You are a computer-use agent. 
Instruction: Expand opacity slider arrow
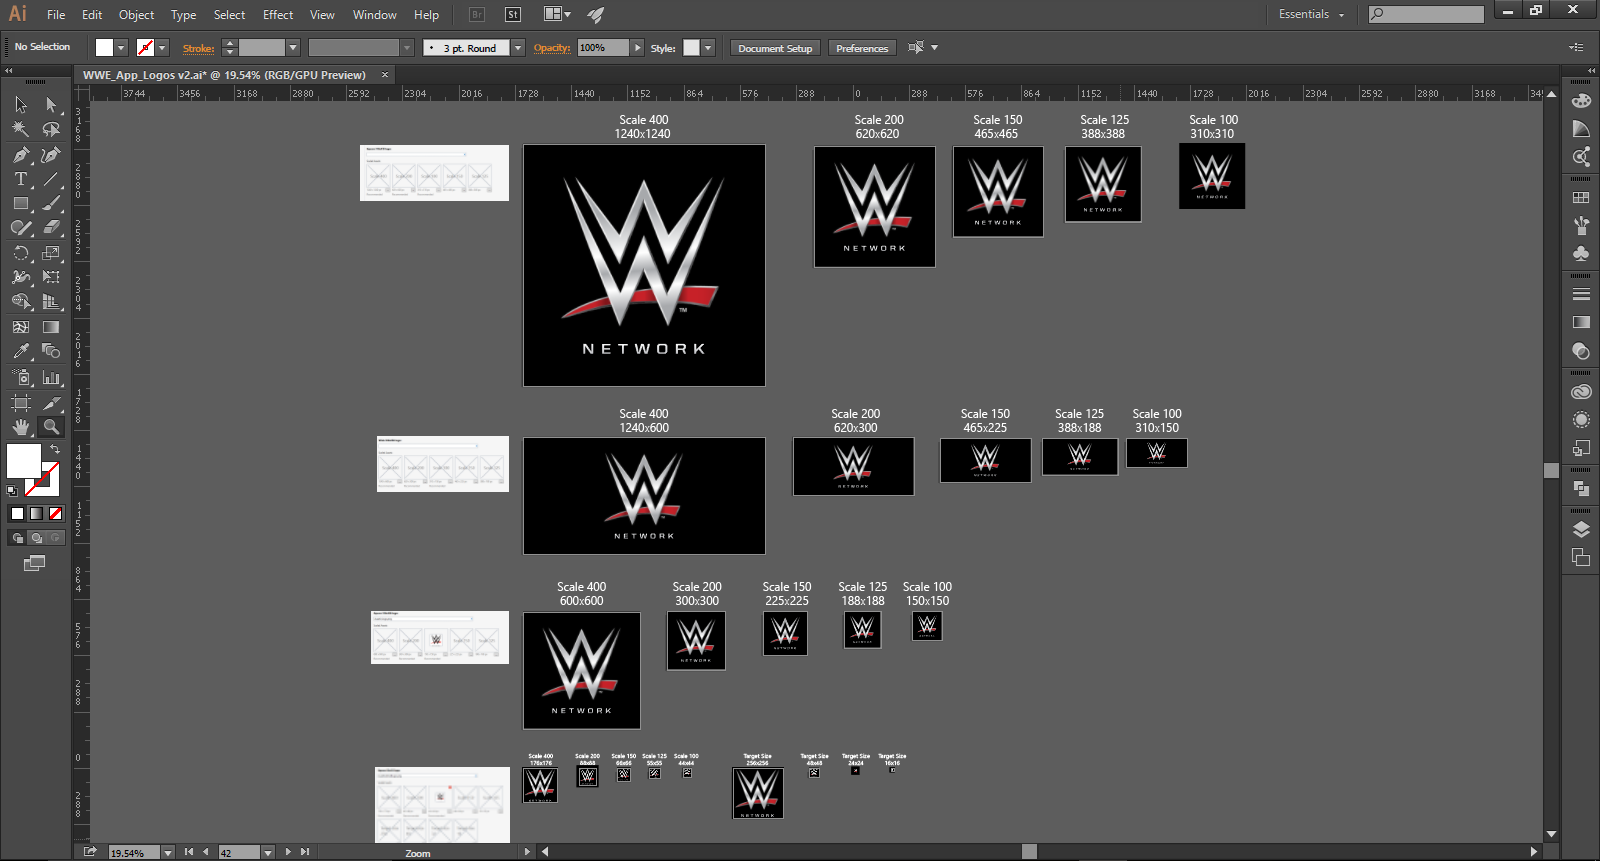pyautogui.click(x=637, y=48)
